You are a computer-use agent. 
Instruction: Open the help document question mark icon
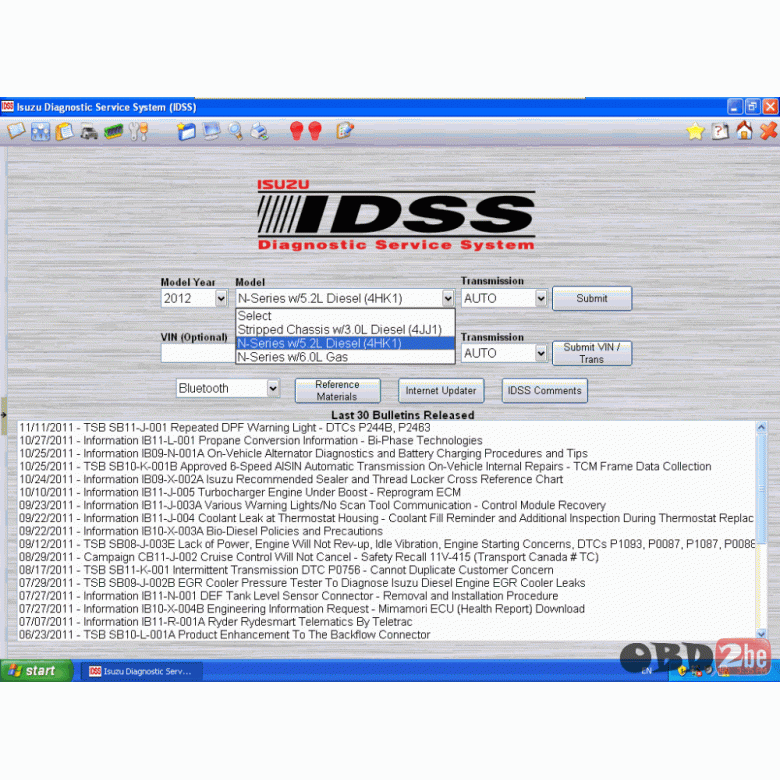[x=720, y=132]
